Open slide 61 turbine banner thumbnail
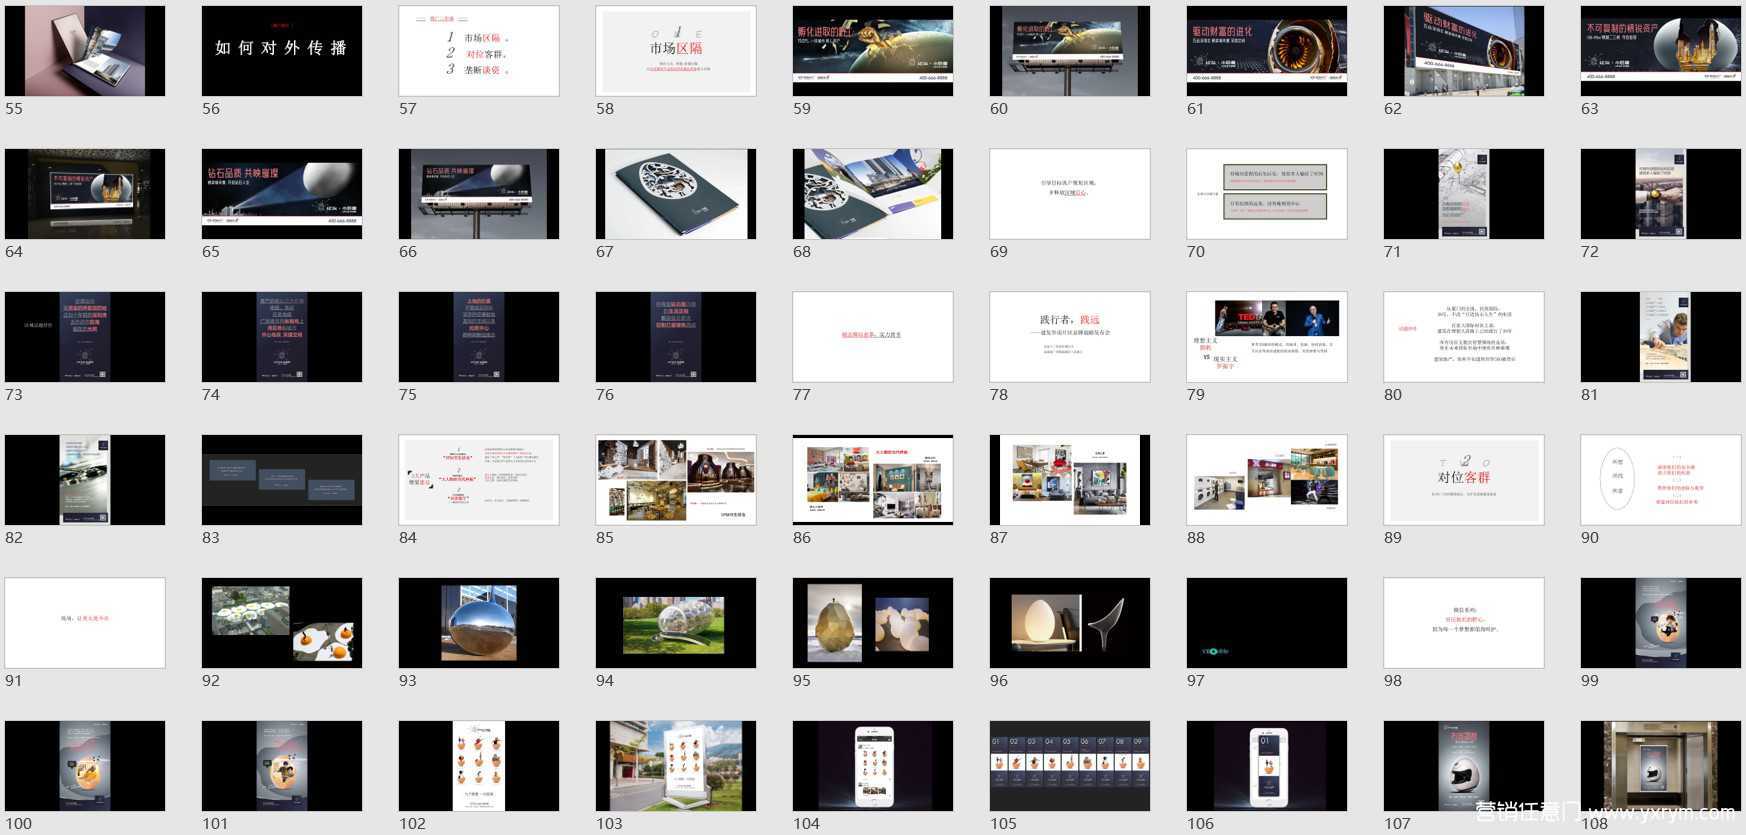 (1267, 51)
